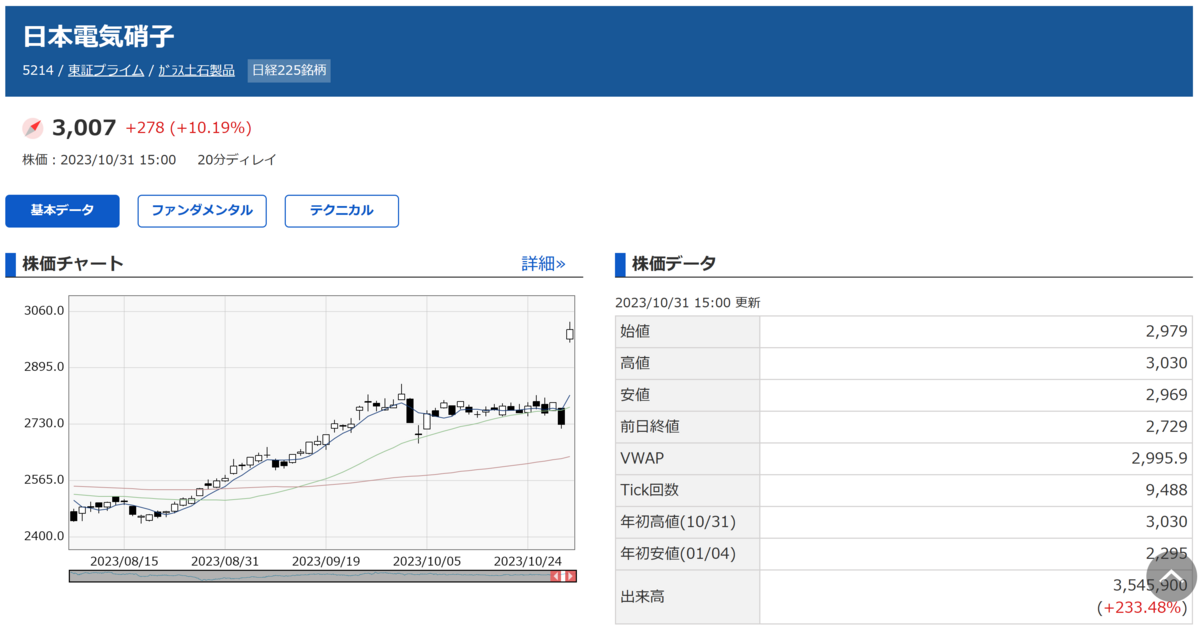Click the left arrow on chart scrollbar

(x=557, y=576)
